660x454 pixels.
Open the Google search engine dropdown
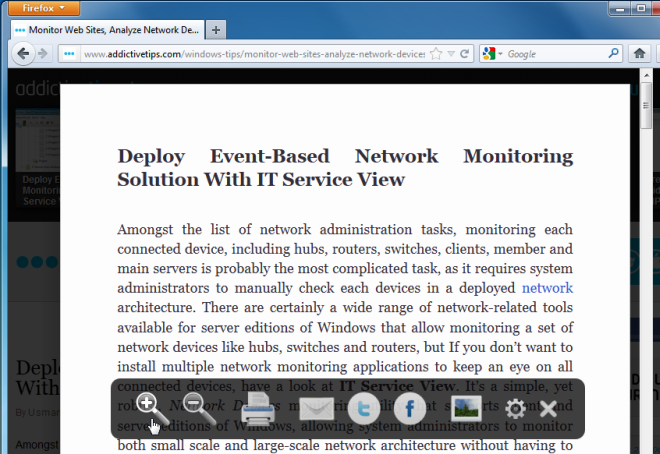coord(492,54)
